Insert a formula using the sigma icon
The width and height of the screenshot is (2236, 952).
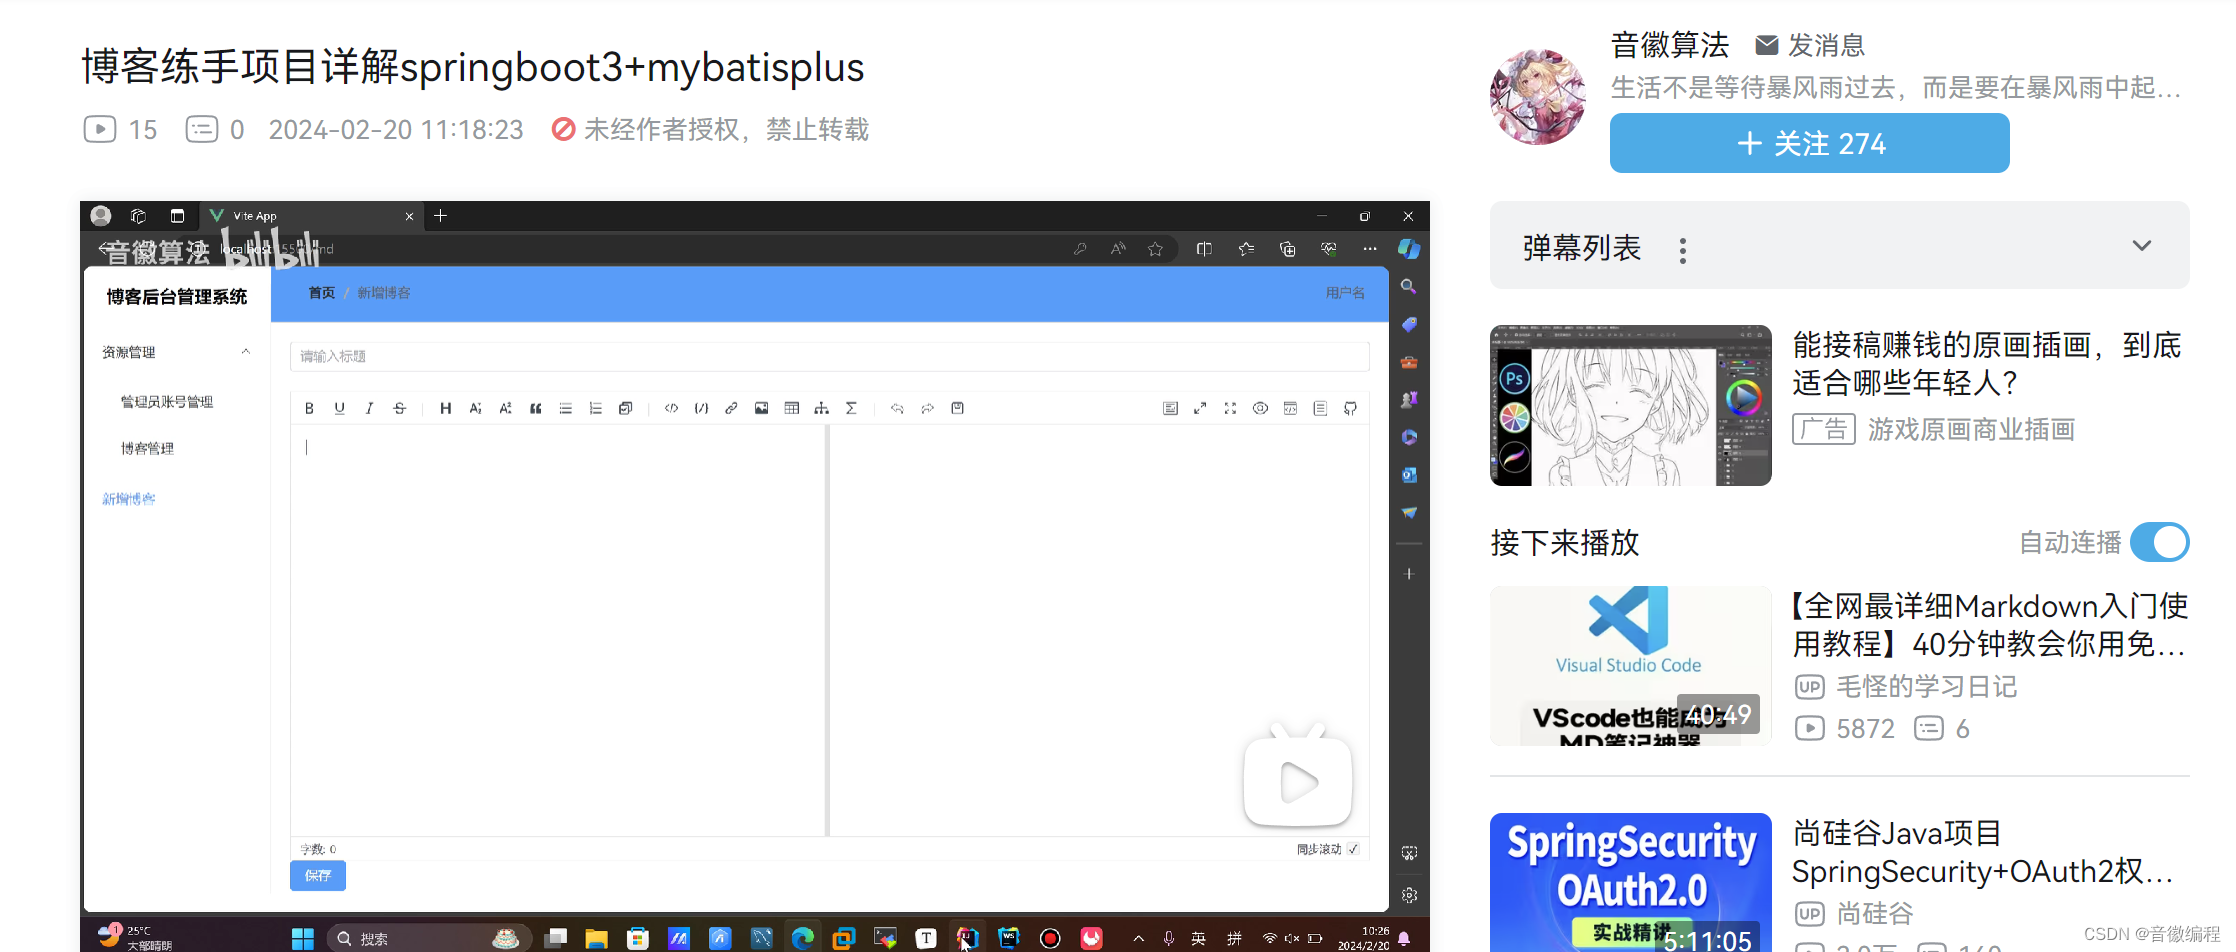pyautogui.click(x=852, y=408)
